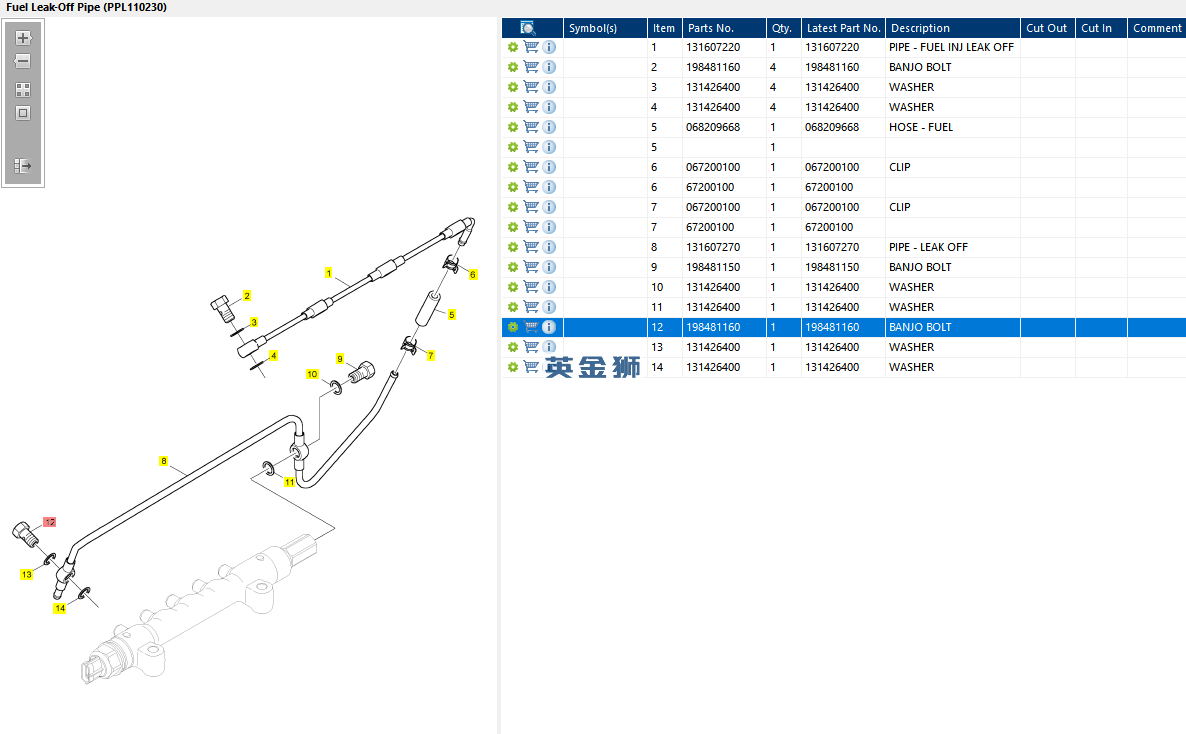Select callout 8 on the leak off pipe
1186x734 pixels.
click(x=163, y=461)
